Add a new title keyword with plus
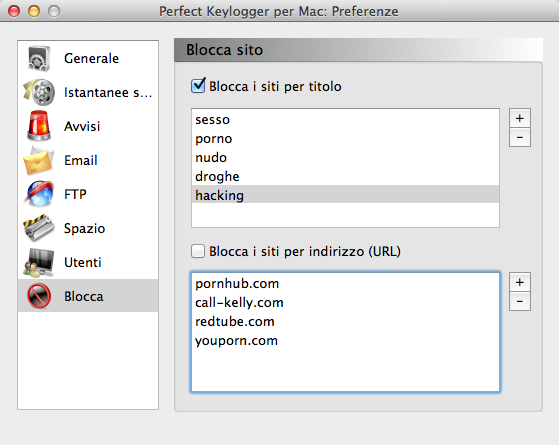This screenshot has width=559, height=445. 520,118
